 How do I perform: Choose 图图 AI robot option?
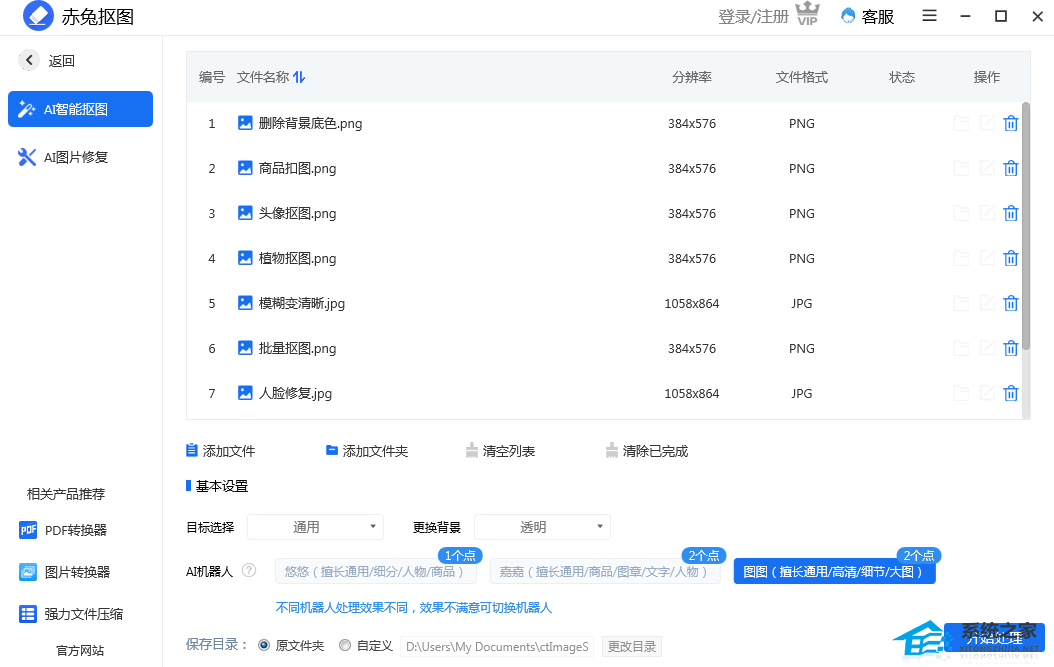click(x=834, y=571)
